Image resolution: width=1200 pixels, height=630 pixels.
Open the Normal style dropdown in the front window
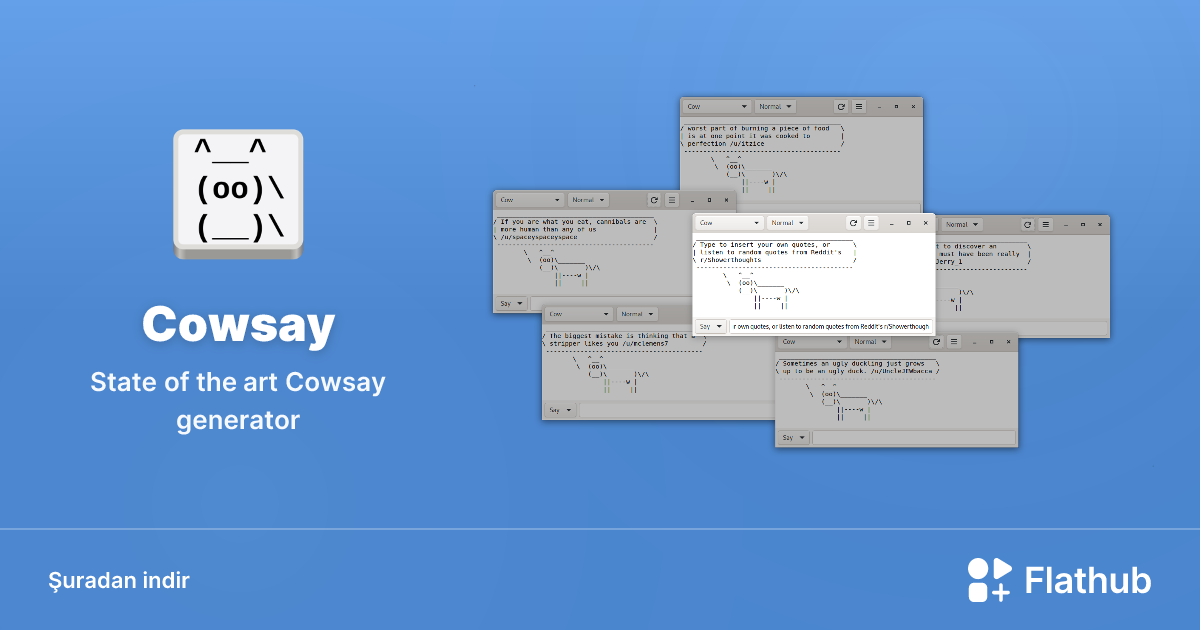[787, 223]
